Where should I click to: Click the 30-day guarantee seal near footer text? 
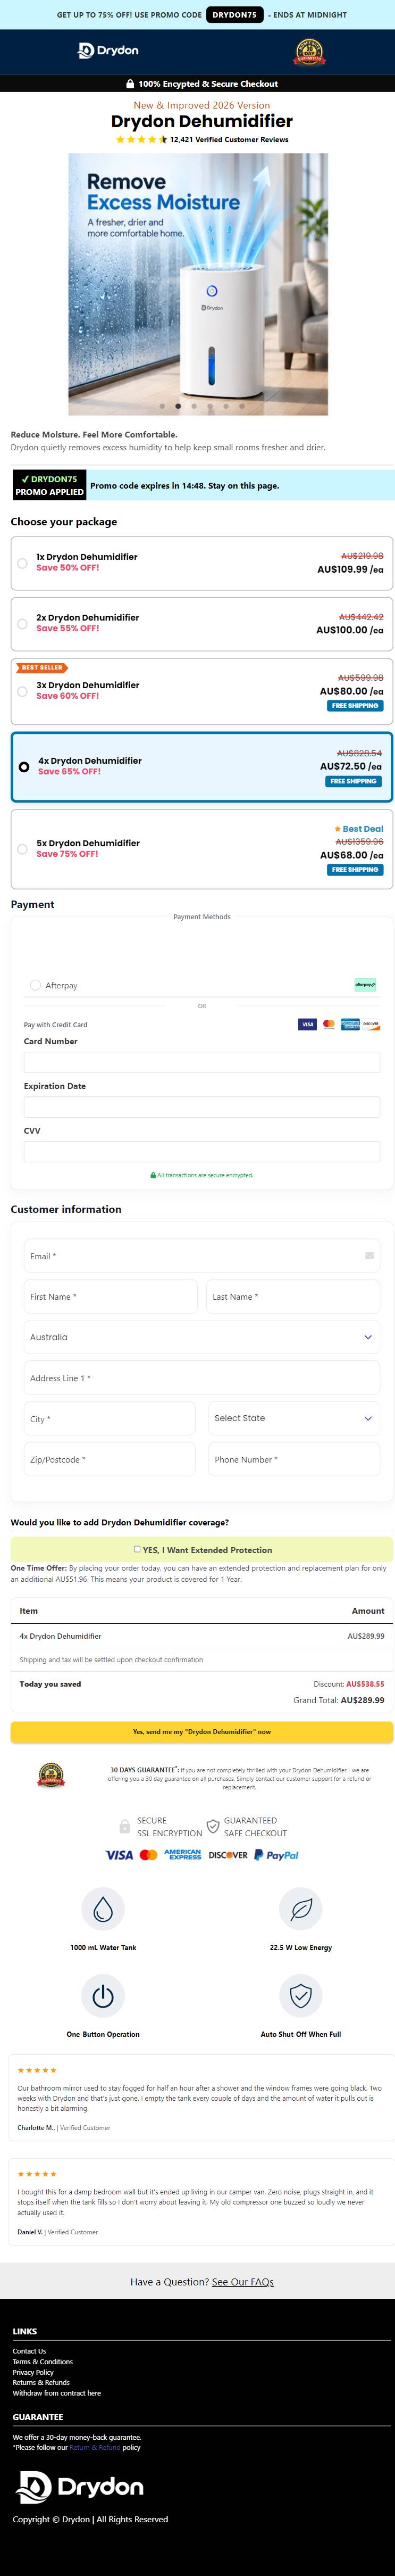[51, 1776]
